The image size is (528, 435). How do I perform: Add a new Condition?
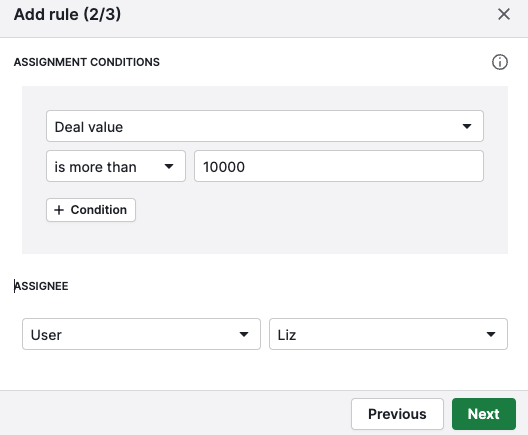[x=91, y=210]
